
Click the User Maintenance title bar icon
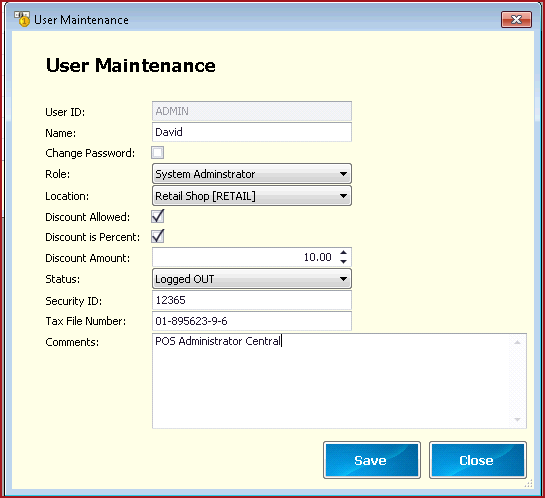pos(22,19)
